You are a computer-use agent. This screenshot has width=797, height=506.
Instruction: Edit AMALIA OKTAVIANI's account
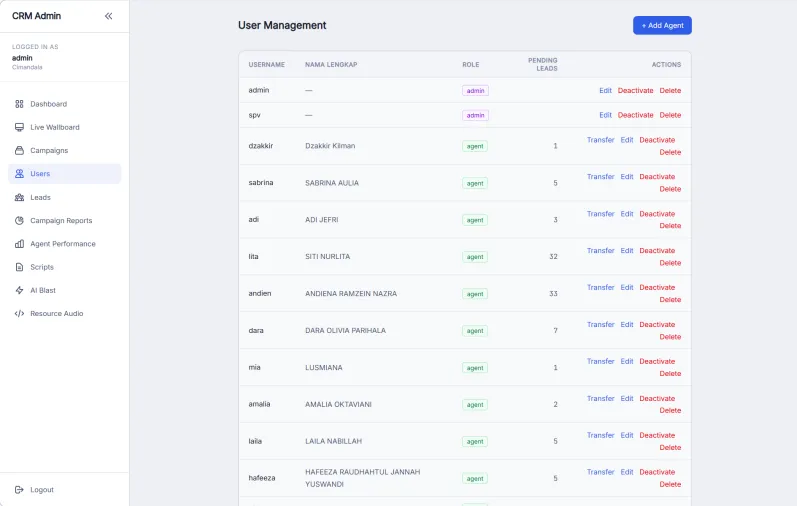627,398
